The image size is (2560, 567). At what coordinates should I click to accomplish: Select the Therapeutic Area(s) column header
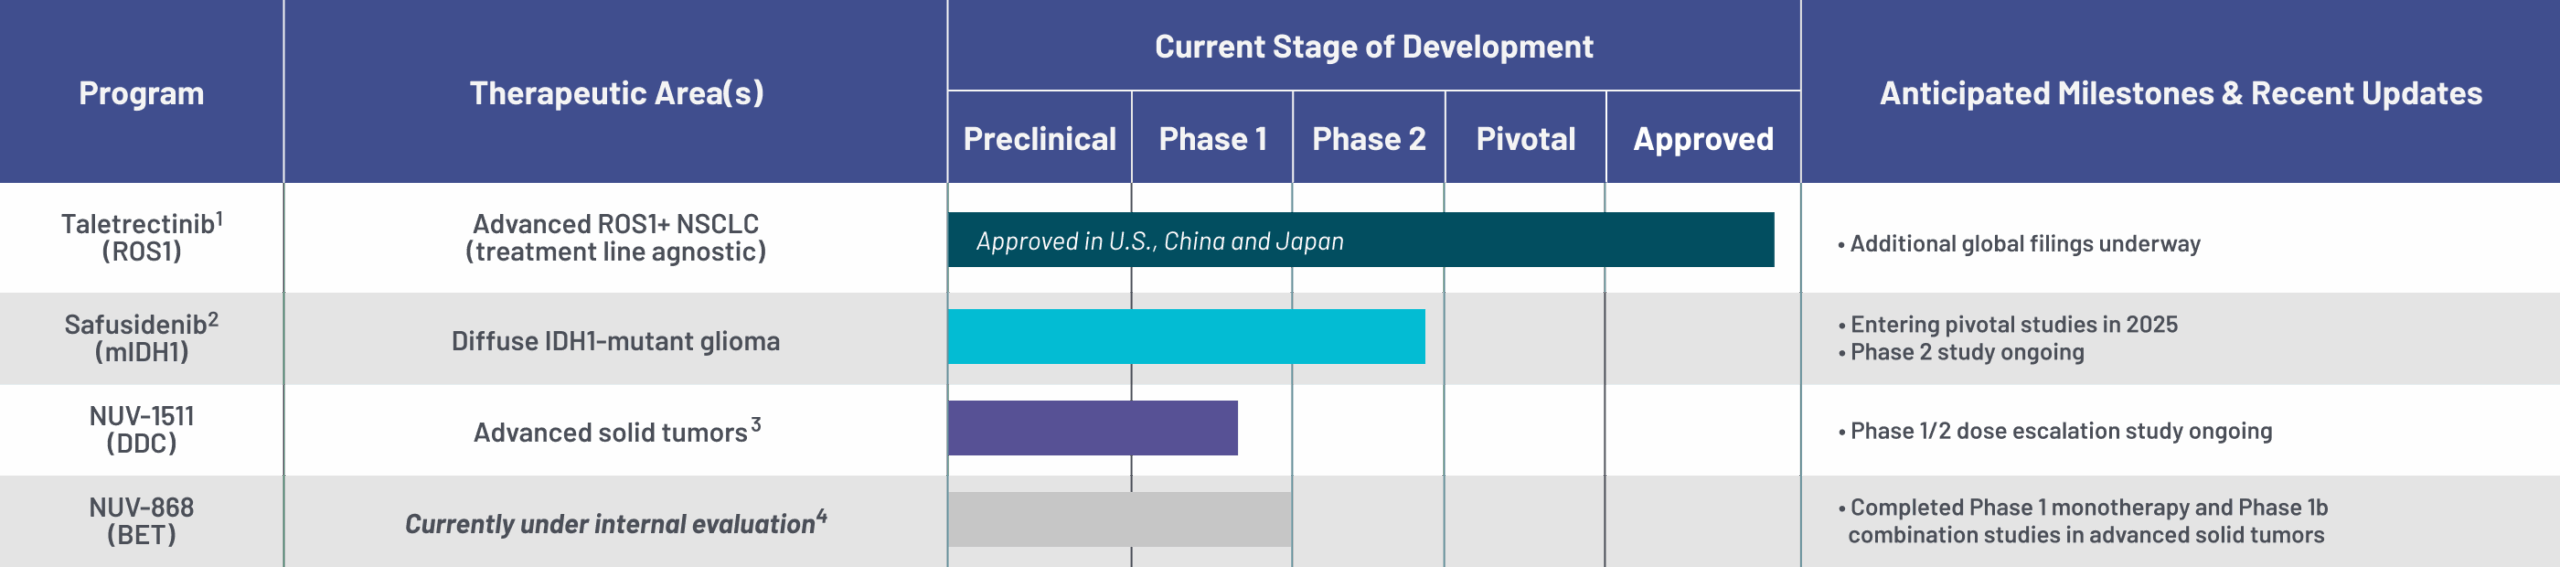point(616,93)
